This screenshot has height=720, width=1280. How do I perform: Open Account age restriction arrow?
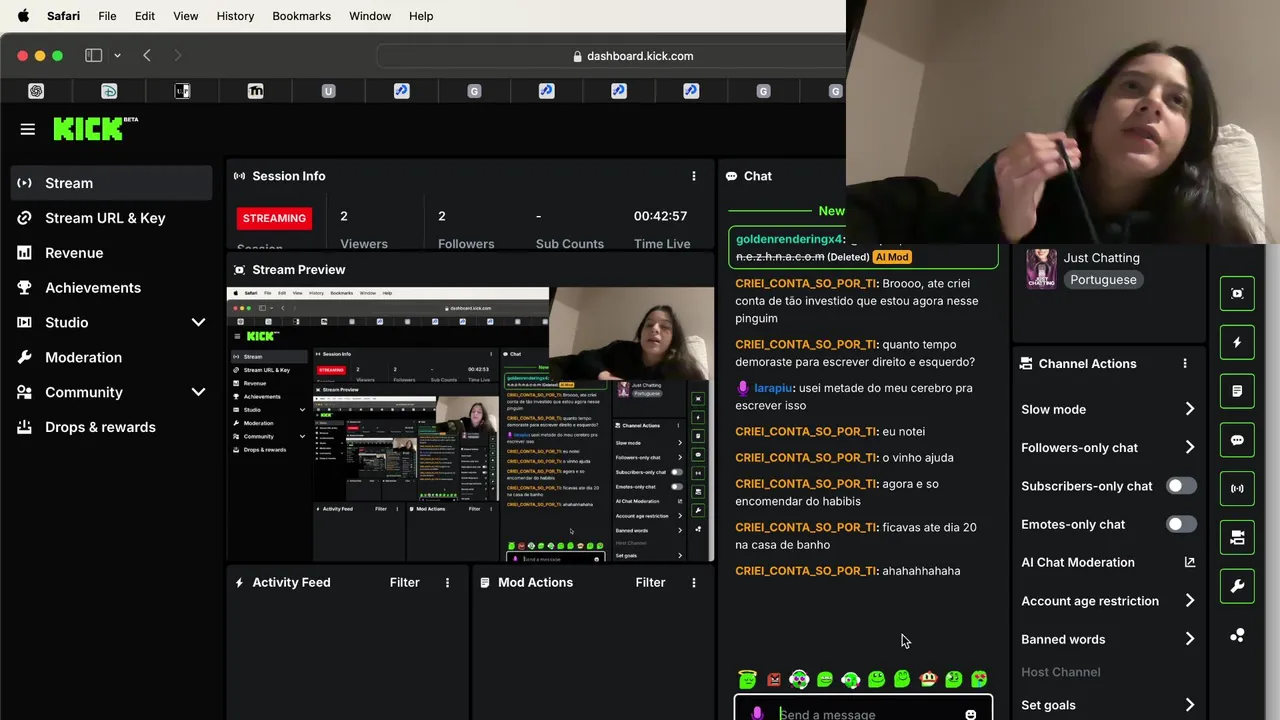1189,601
